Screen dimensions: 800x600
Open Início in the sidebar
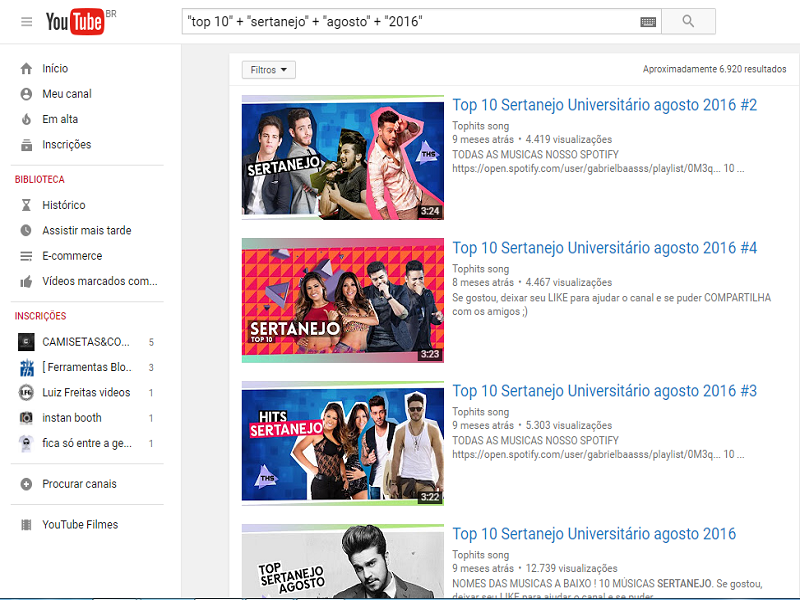(55, 68)
